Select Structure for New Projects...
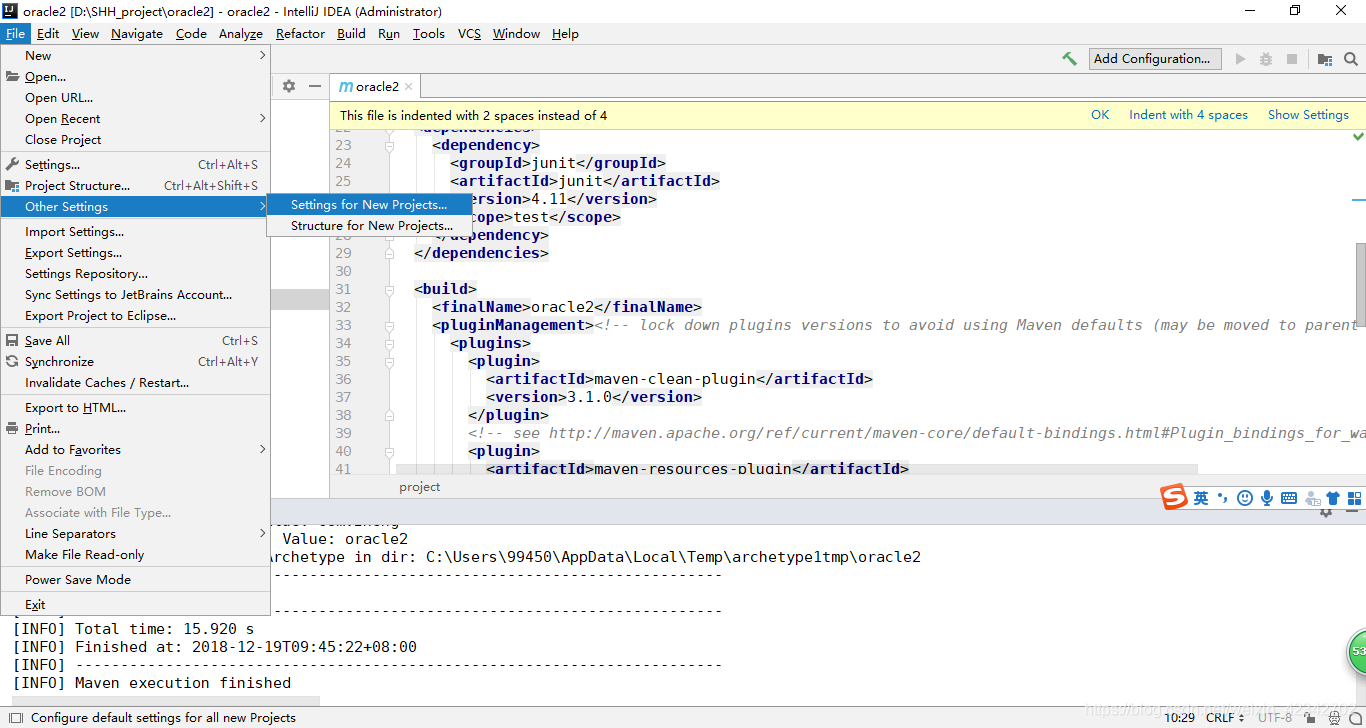Viewport: 1366px width, 728px height. tap(369, 226)
